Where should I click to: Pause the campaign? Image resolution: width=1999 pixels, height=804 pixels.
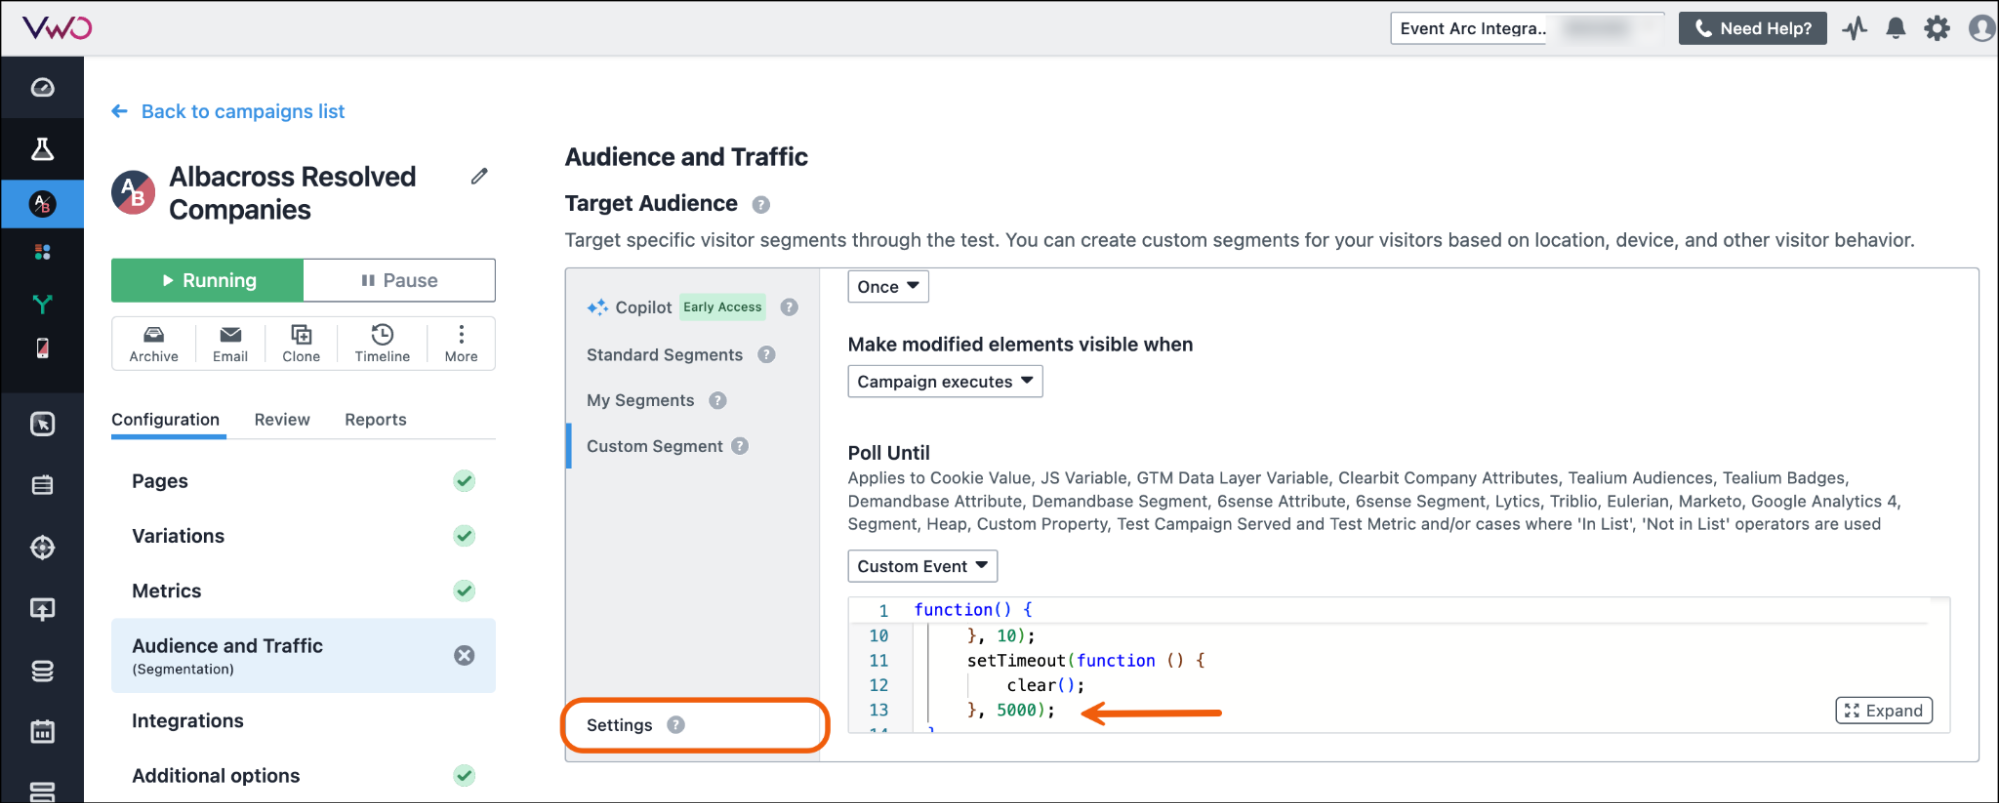coord(399,280)
